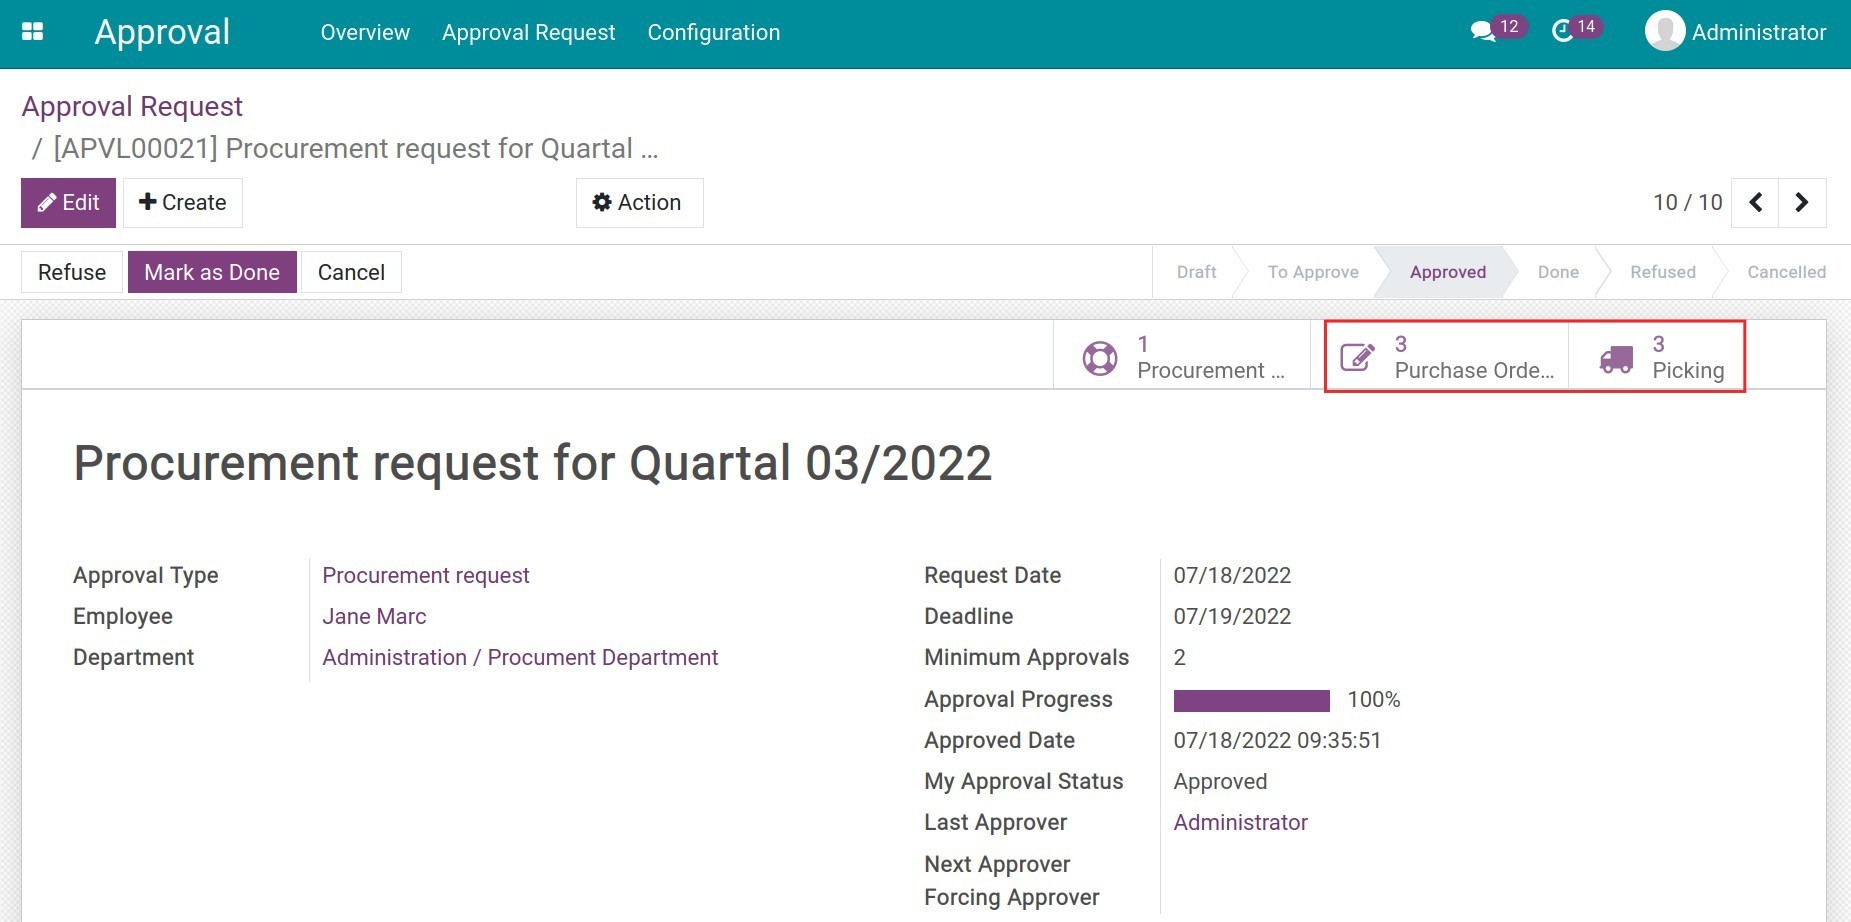Open the activities clock icon
Viewport: 1851px width, 922px height.
(x=1562, y=32)
